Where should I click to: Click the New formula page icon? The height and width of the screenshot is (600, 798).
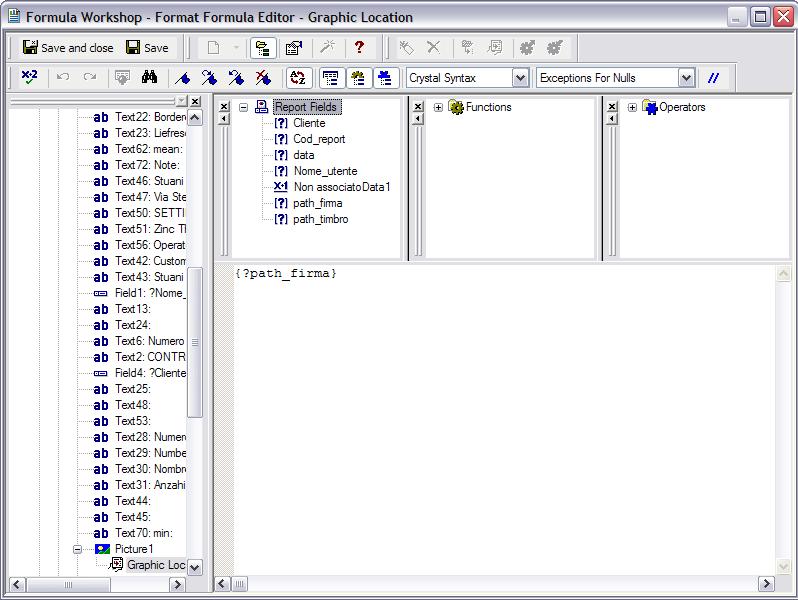[x=214, y=48]
